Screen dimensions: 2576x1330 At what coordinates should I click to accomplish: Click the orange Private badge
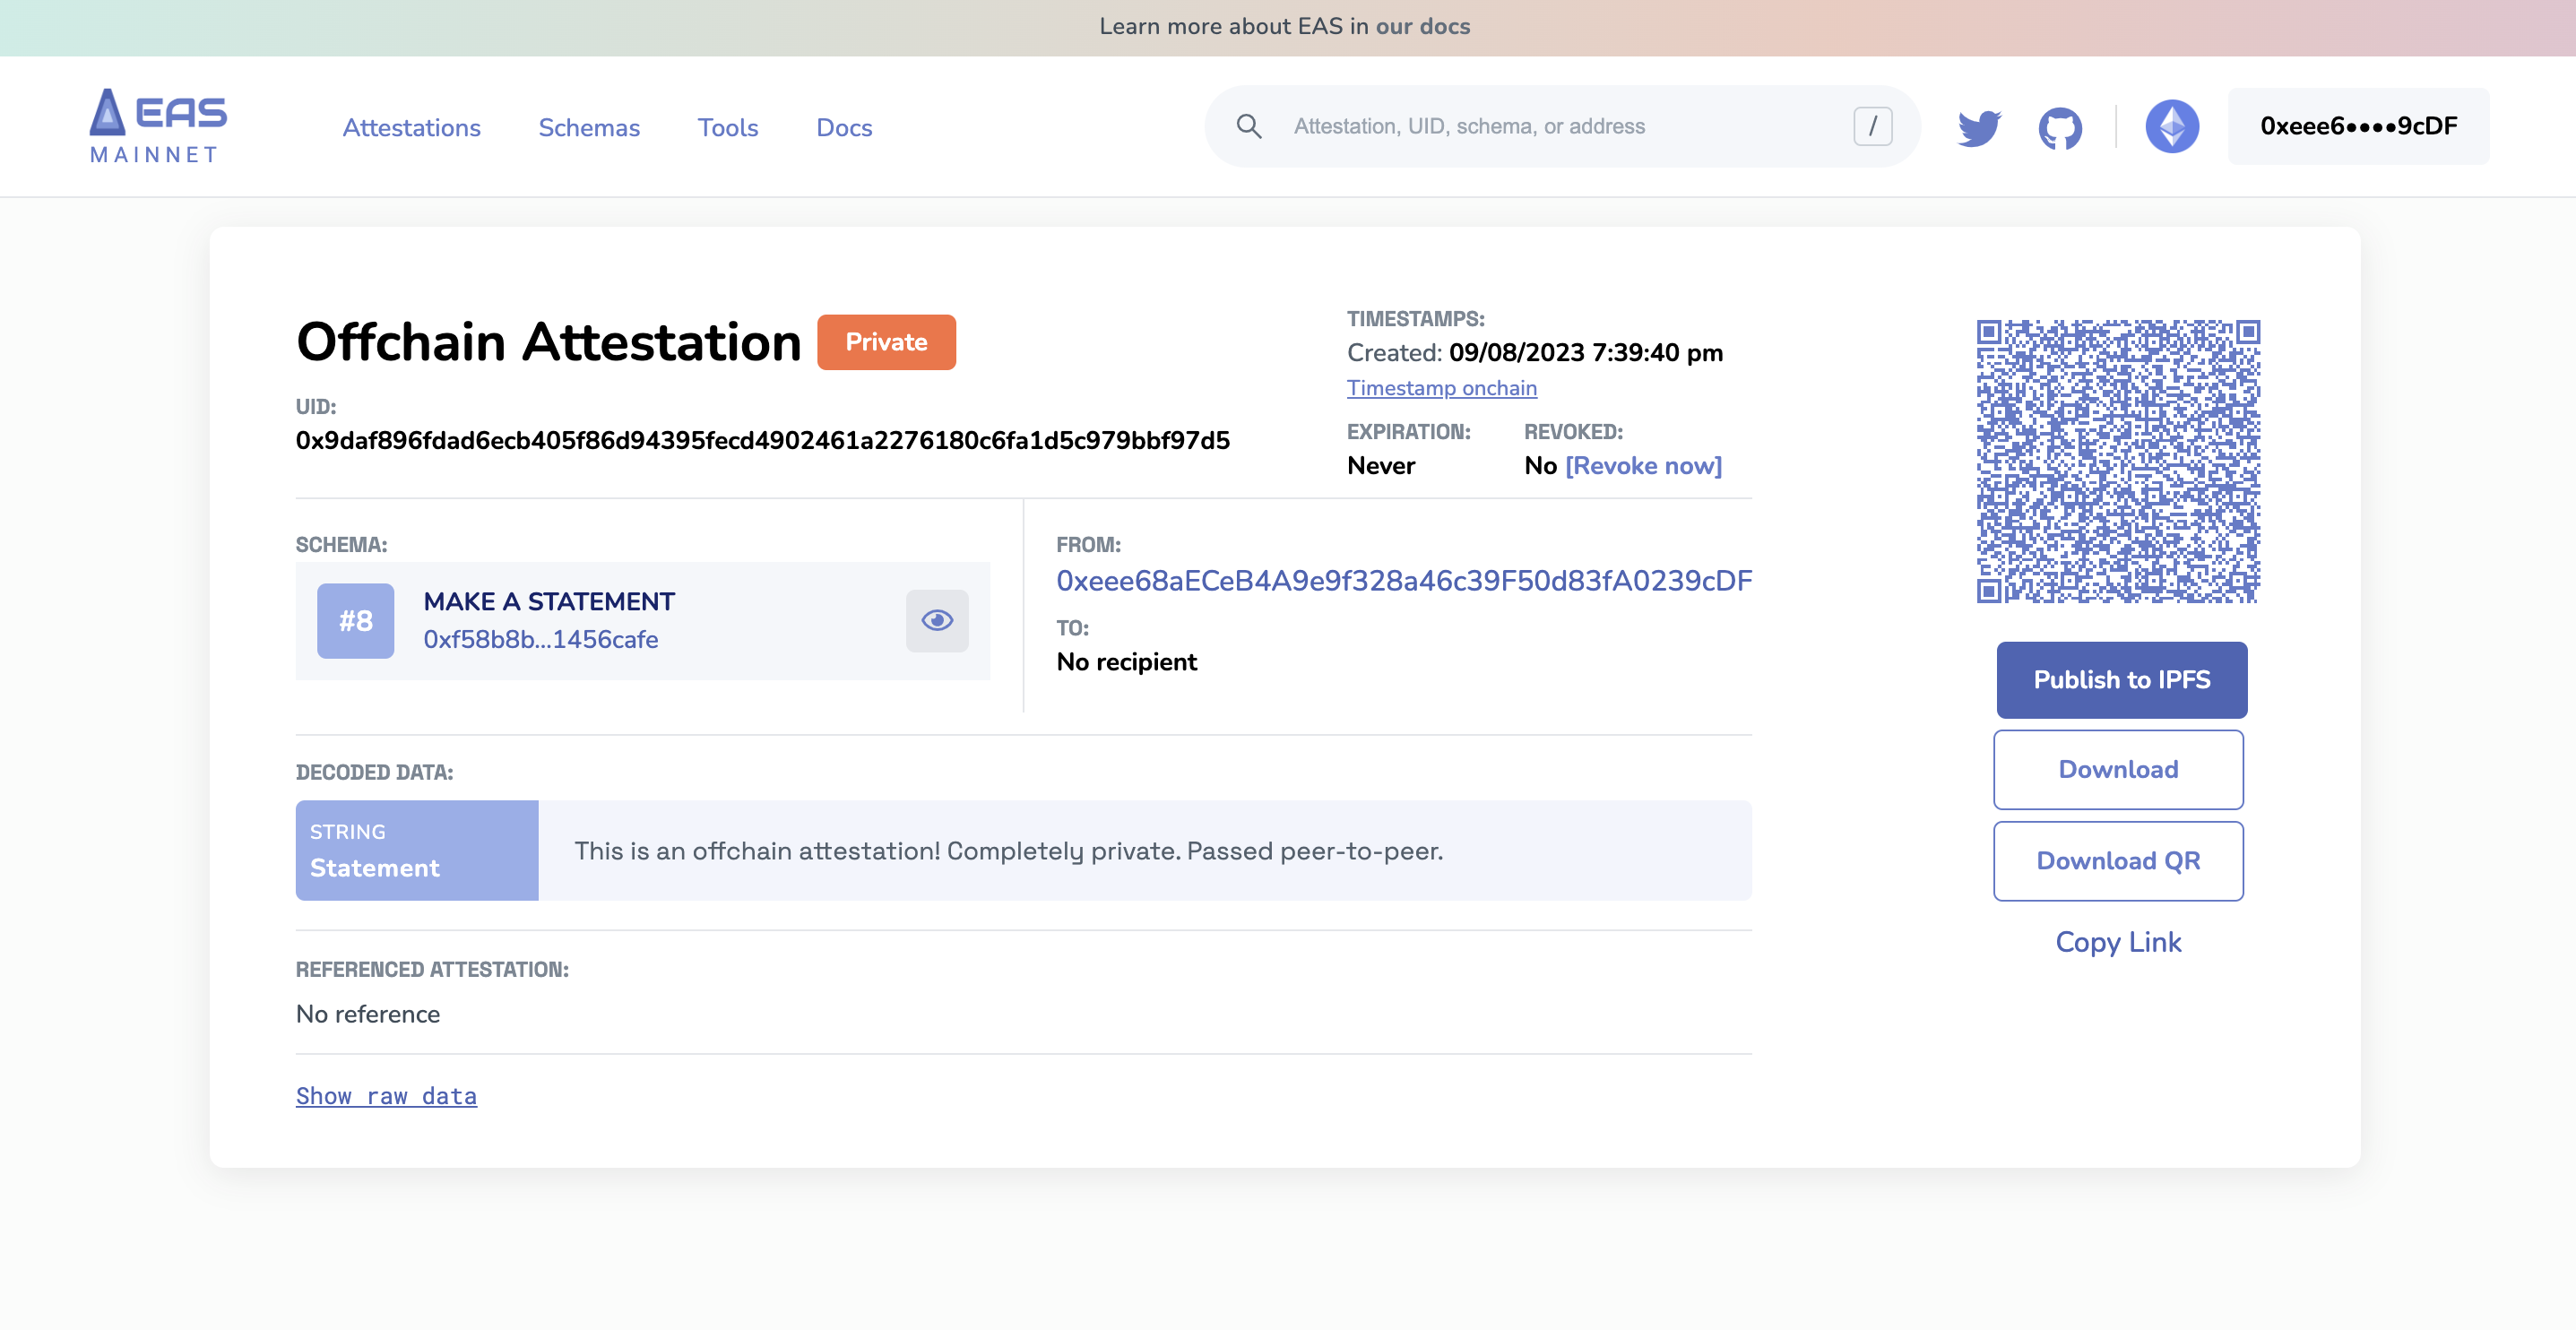point(885,341)
